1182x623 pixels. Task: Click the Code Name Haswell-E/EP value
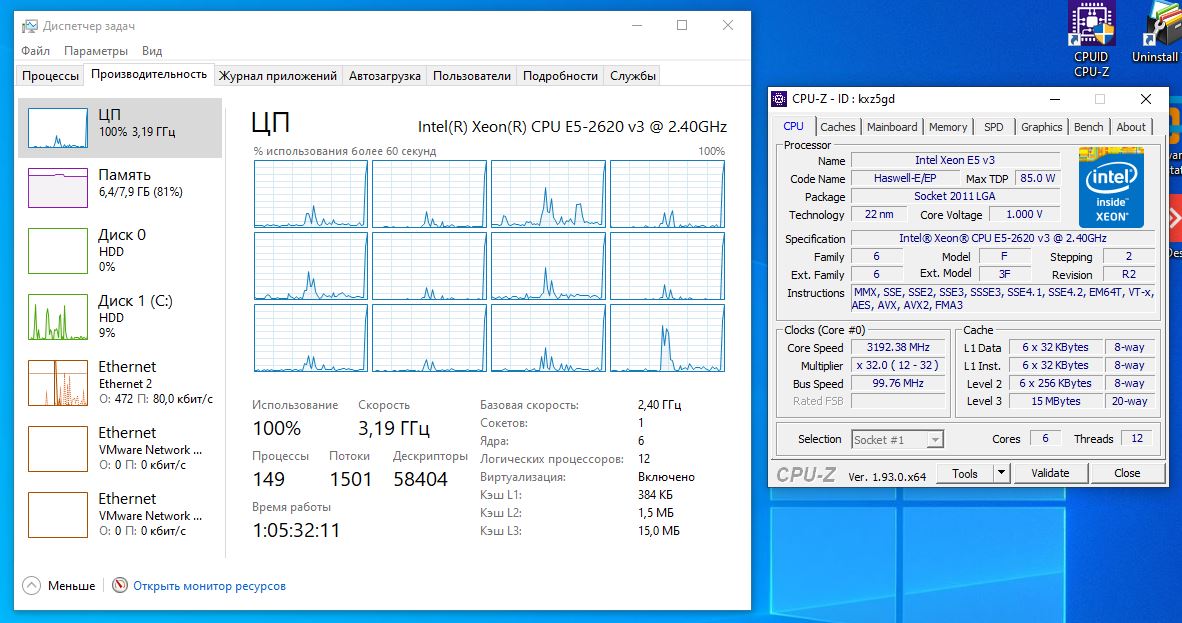905,178
